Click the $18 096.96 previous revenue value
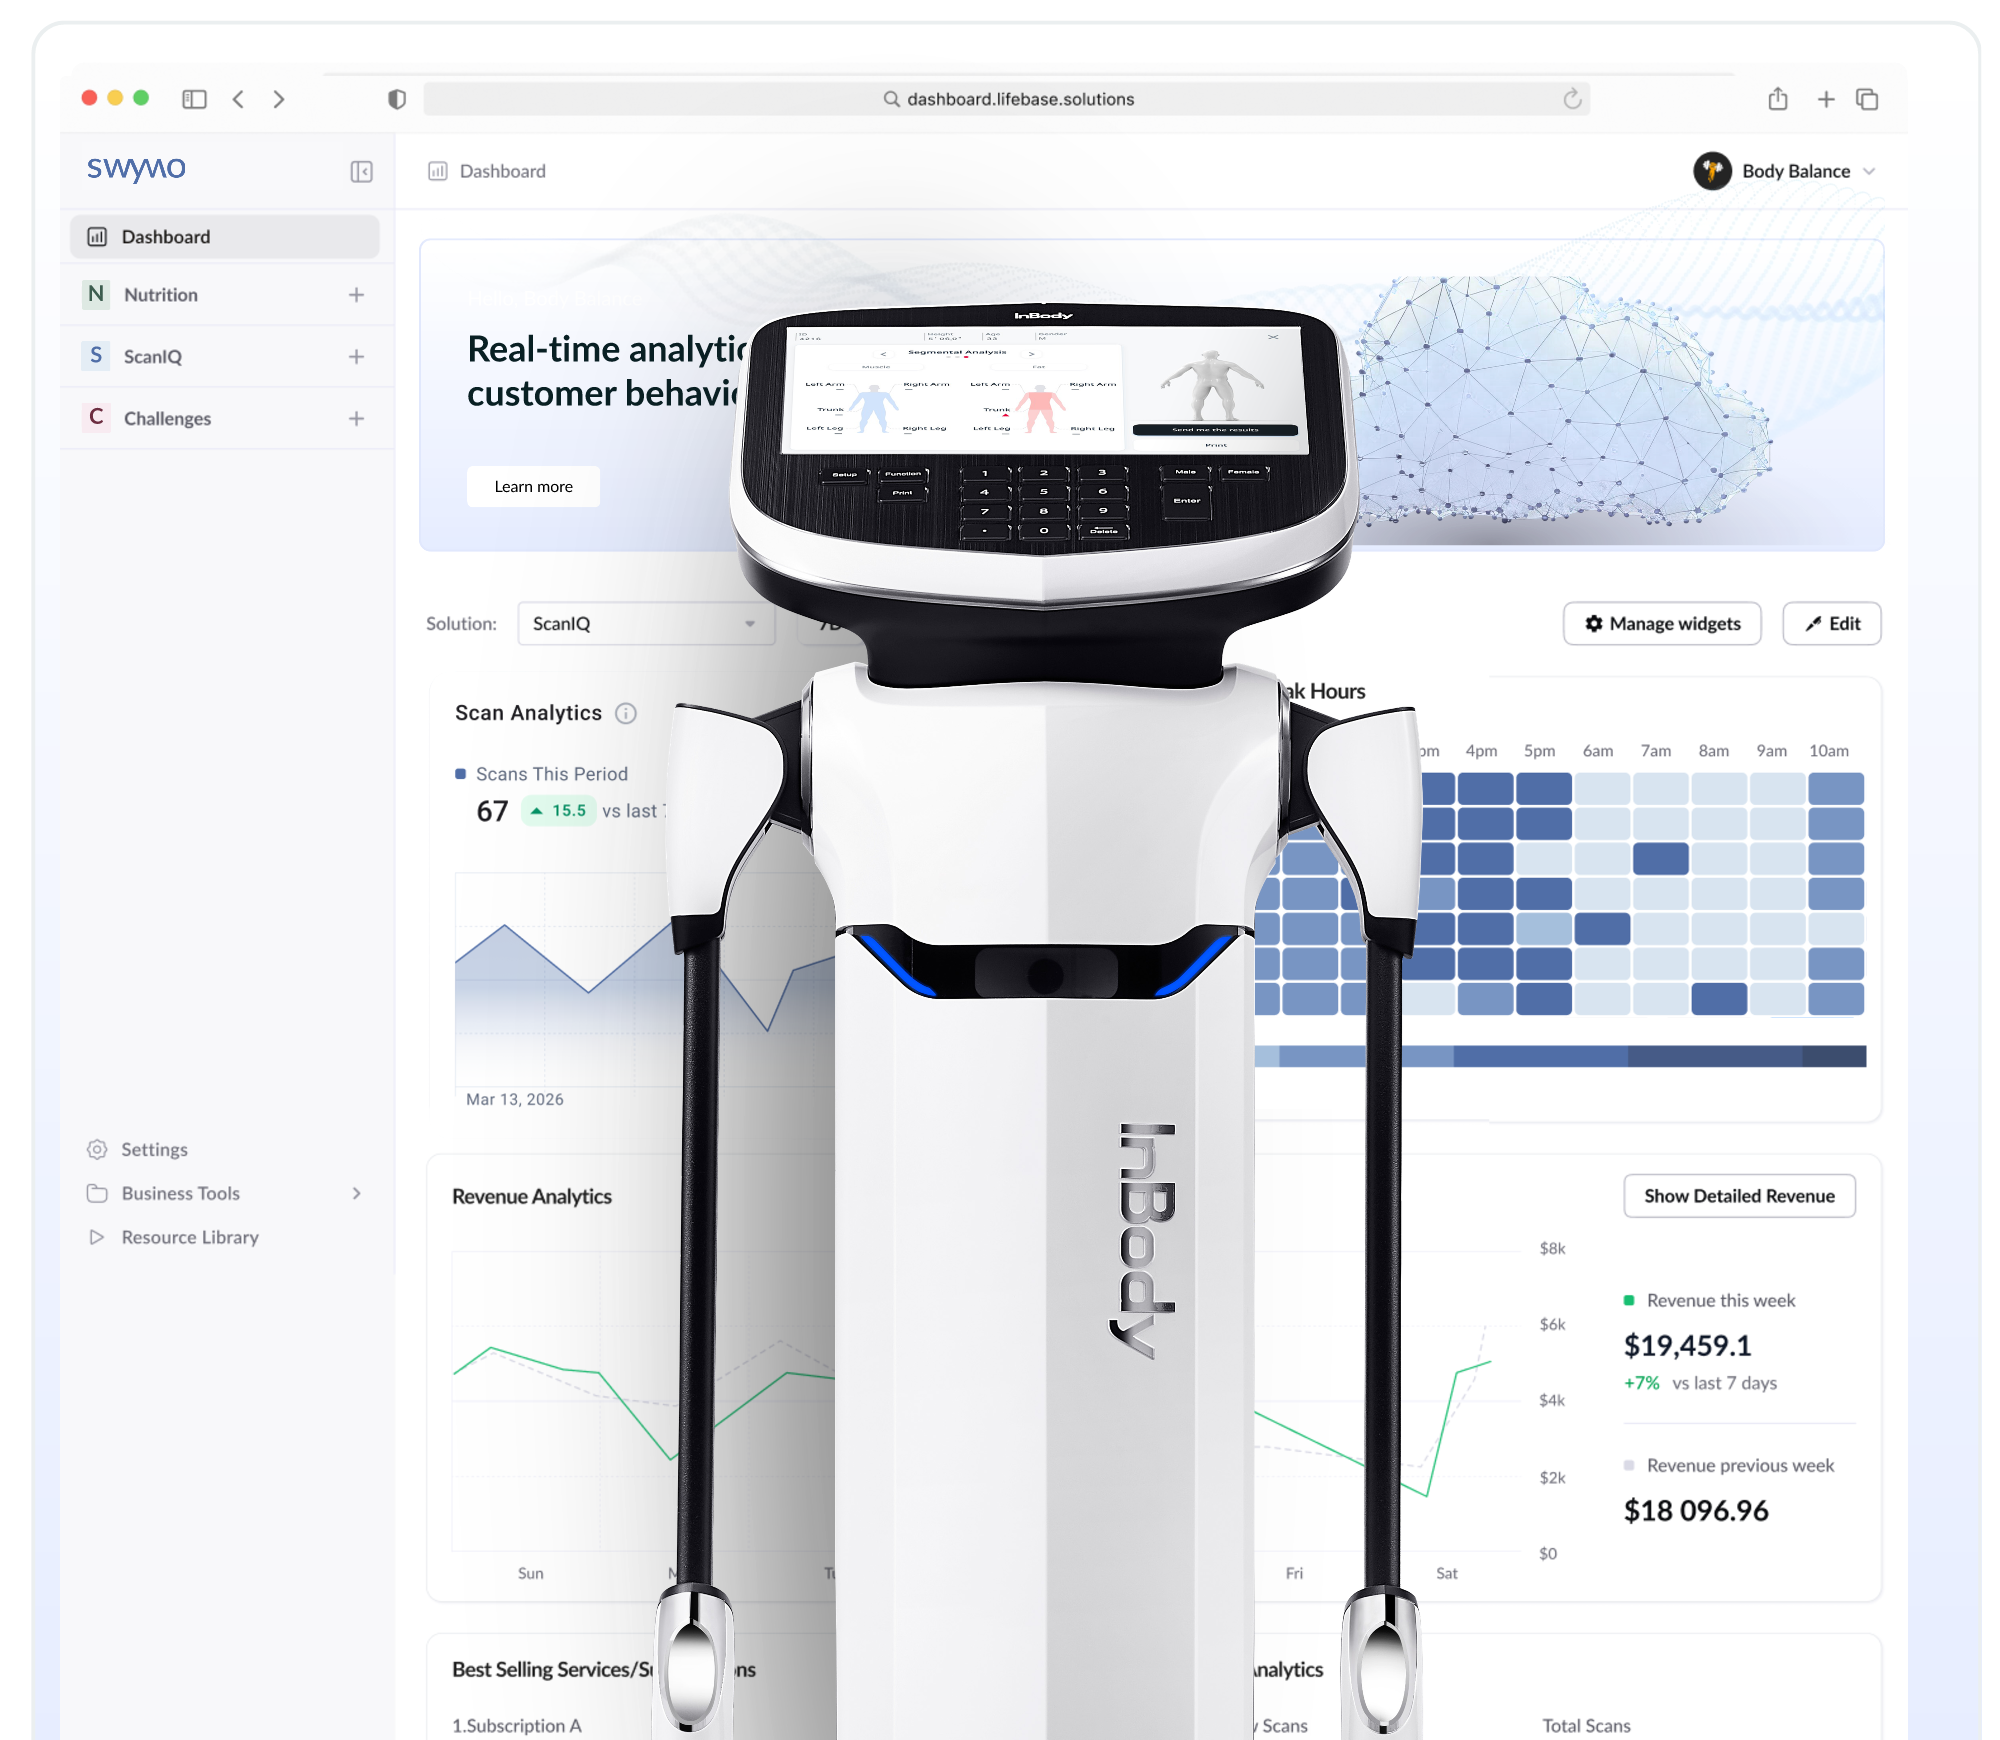 click(1696, 1511)
